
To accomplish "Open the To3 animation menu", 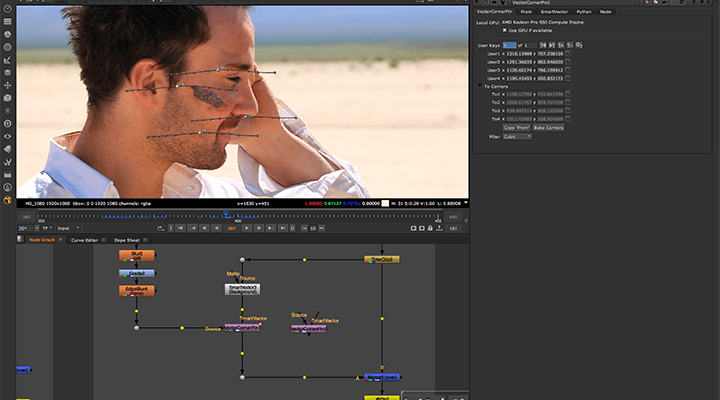I will 568,111.
